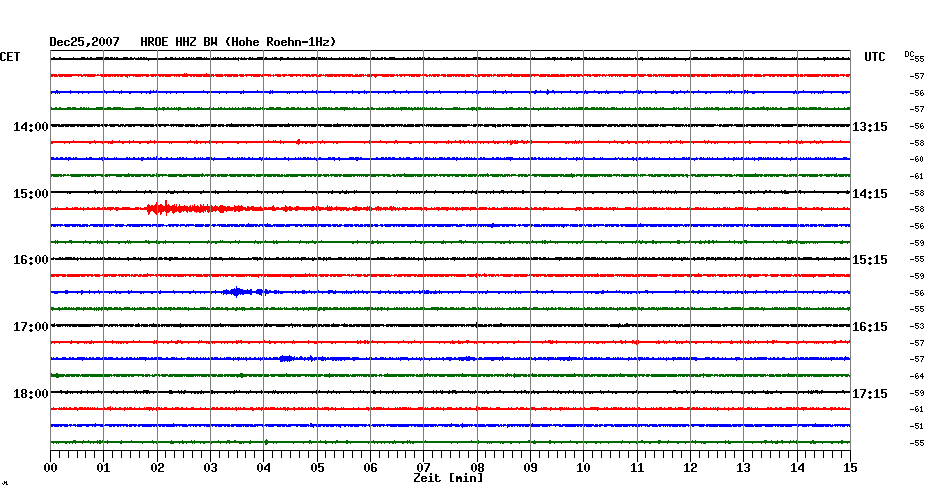Select the 17:00 CET time label

click(31, 327)
